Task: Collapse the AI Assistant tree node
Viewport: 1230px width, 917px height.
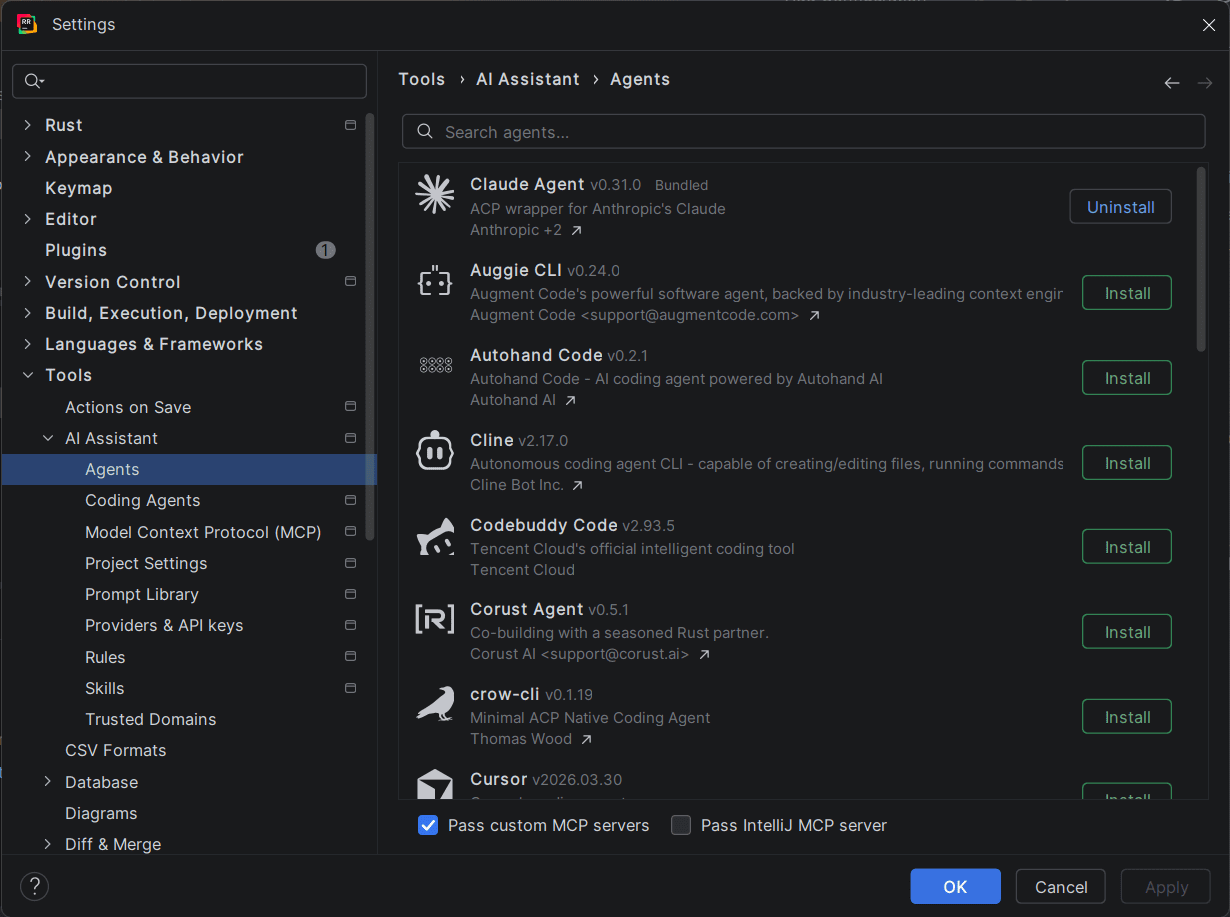Action: pyautogui.click(x=48, y=438)
